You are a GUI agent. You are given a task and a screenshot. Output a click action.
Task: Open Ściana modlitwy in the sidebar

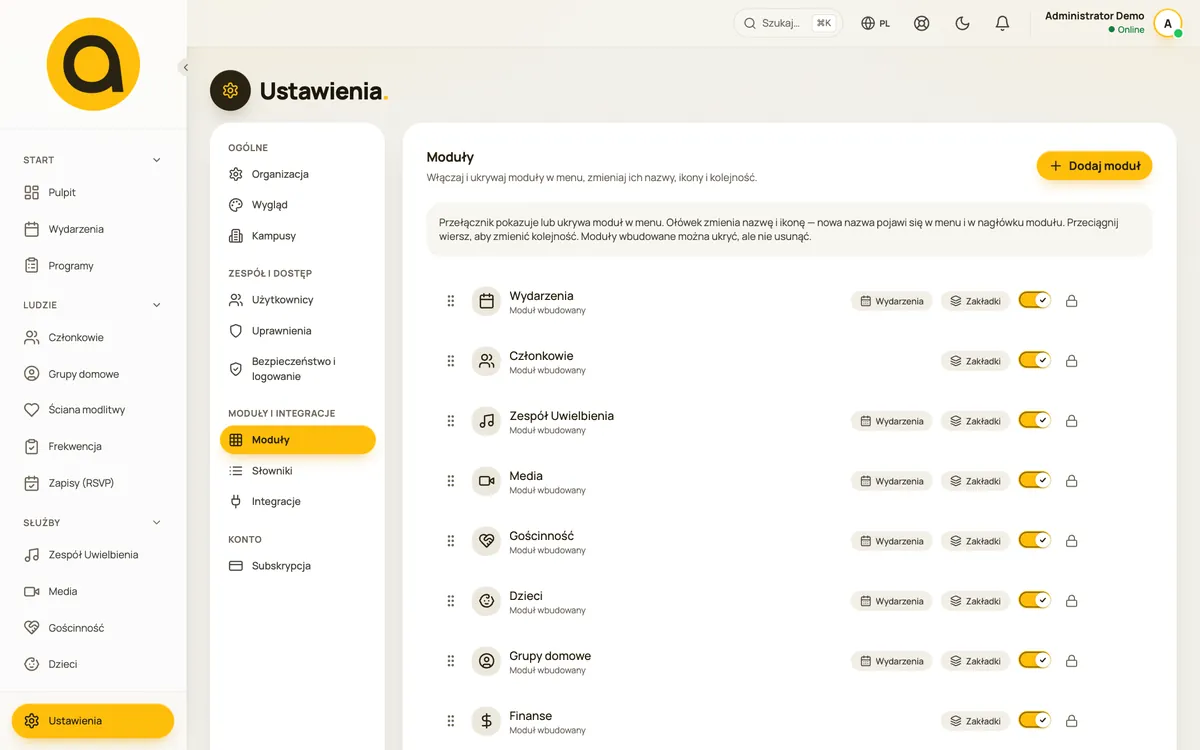93,410
